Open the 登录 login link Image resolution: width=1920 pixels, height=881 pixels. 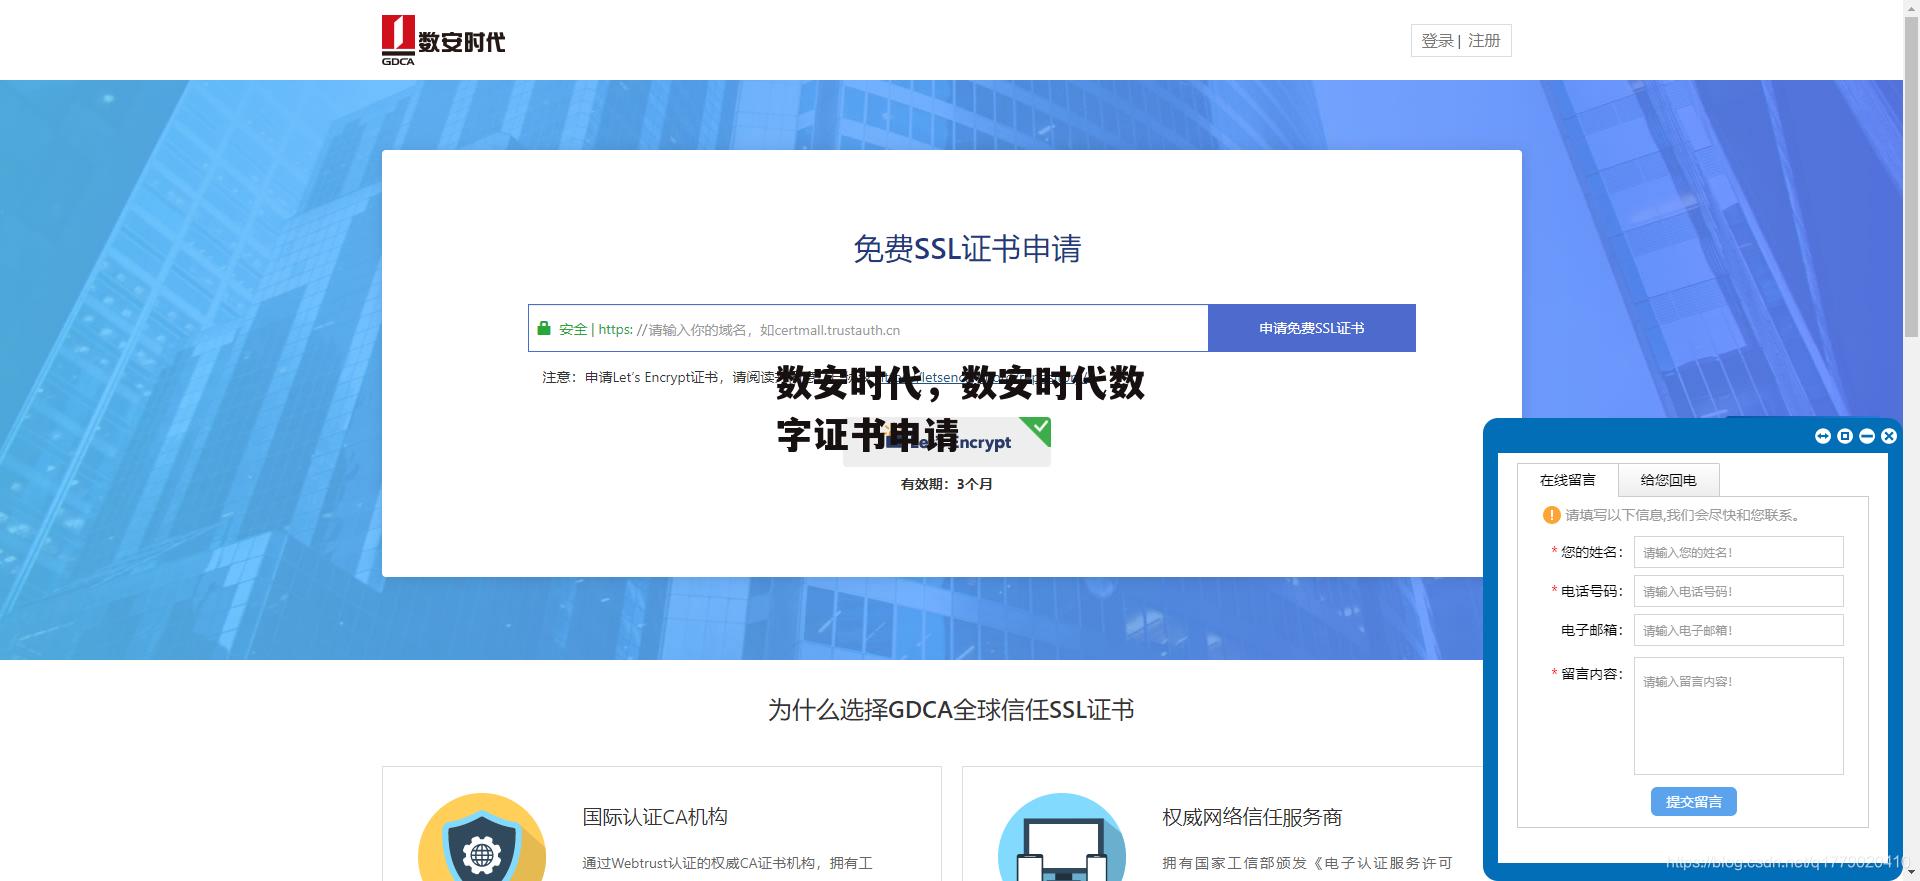click(x=1437, y=41)
